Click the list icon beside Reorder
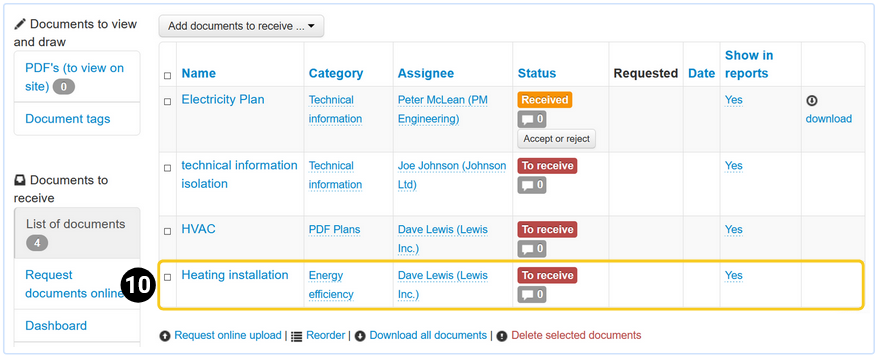The width and height of the screenshot is (879, 362). (x=297, y=336)
